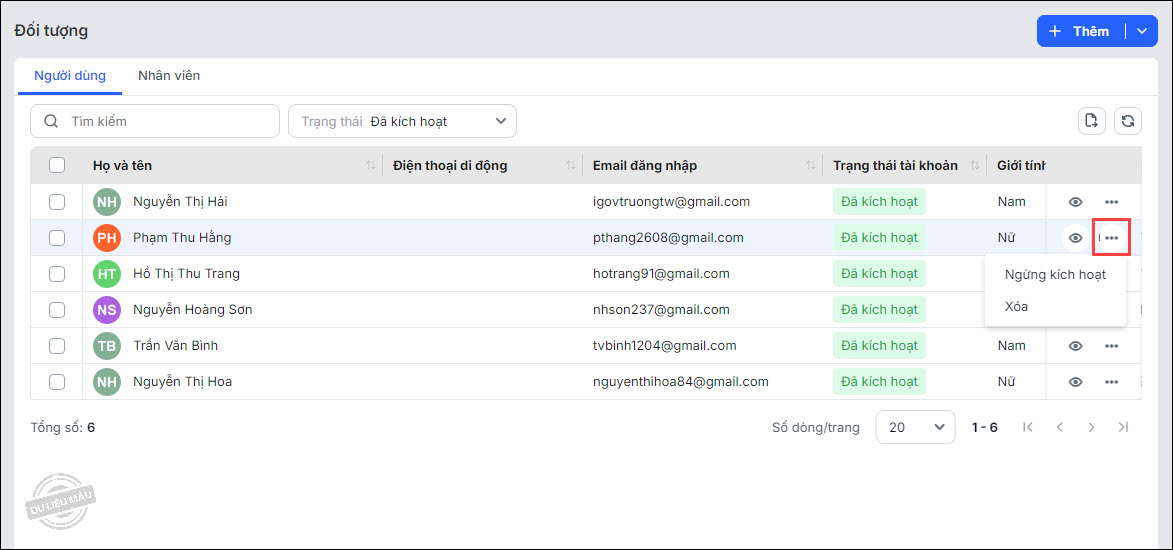Select Xóa in the context menu
This screenshot has height=550, width=1173.
point(1016,306)
